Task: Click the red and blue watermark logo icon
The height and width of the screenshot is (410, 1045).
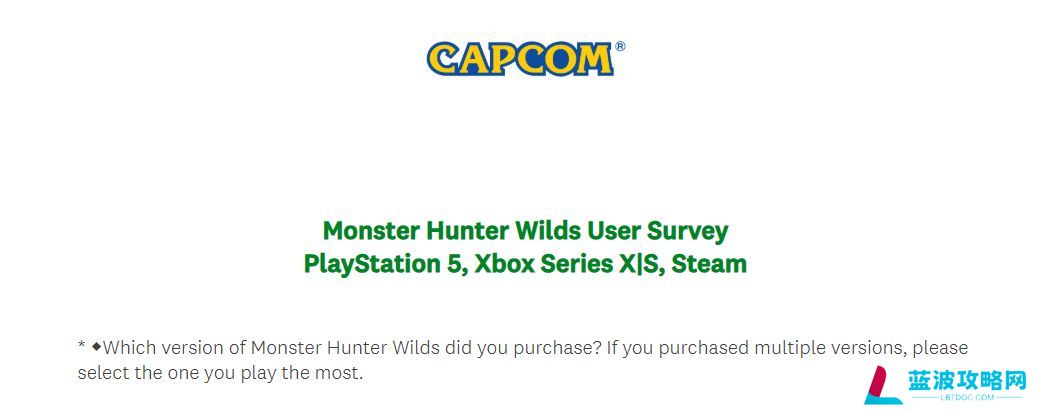Action: tap(881, 385)
